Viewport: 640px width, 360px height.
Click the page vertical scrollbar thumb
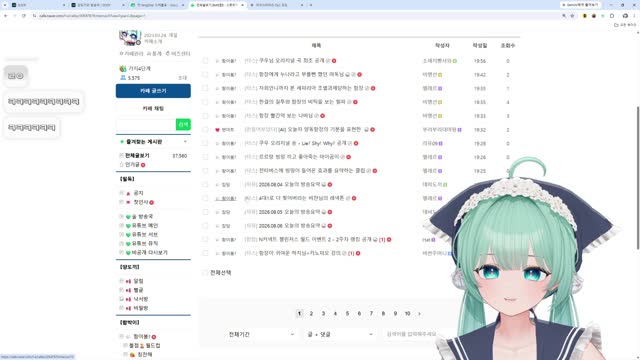tap(638, 178)
